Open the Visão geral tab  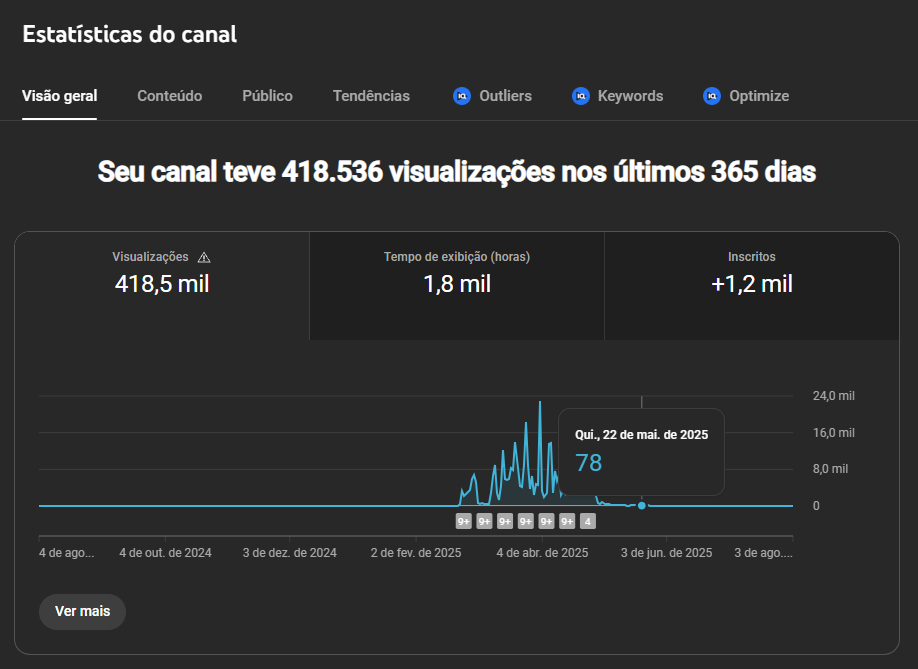(x=59, y=96)
